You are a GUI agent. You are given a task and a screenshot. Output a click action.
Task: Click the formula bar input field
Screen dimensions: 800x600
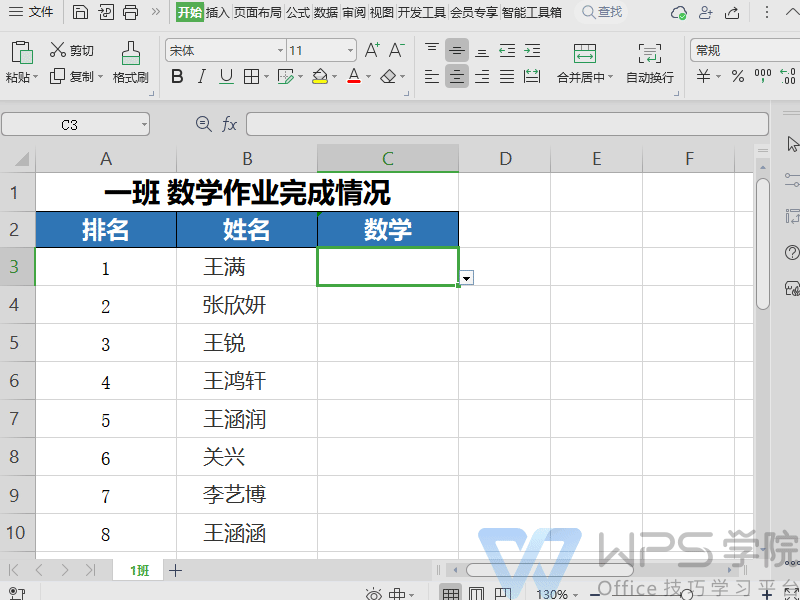(507, 124)
